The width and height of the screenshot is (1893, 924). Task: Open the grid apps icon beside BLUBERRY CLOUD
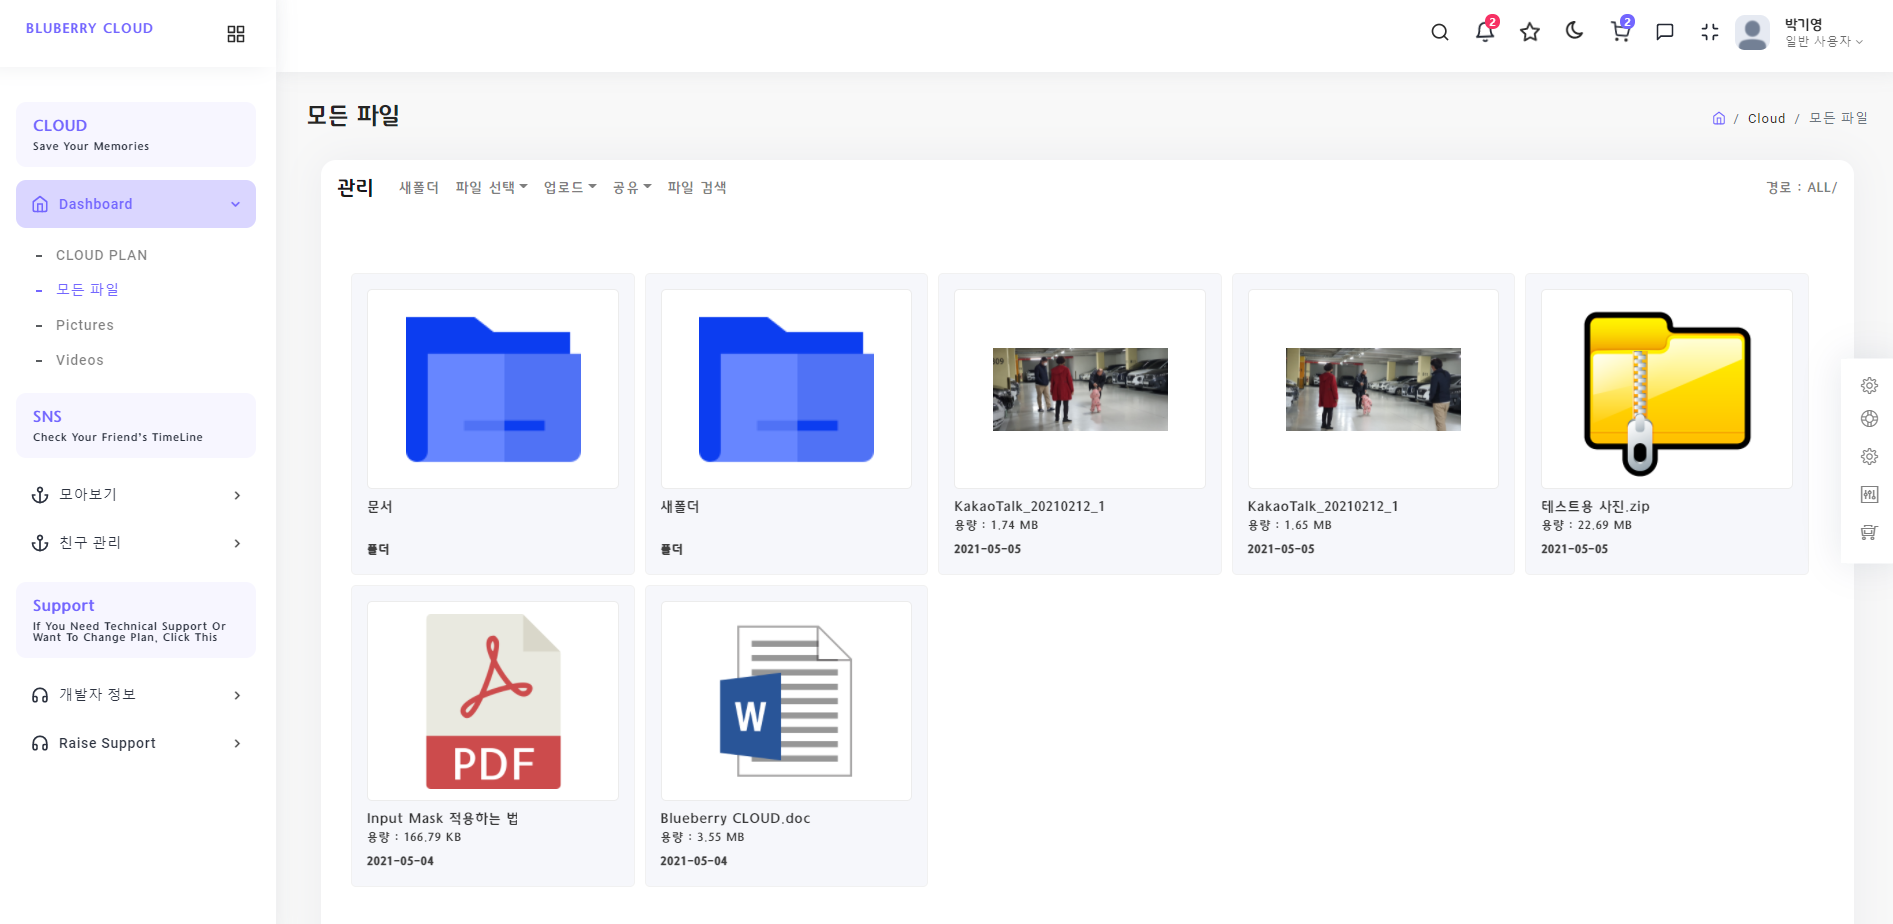236,33
